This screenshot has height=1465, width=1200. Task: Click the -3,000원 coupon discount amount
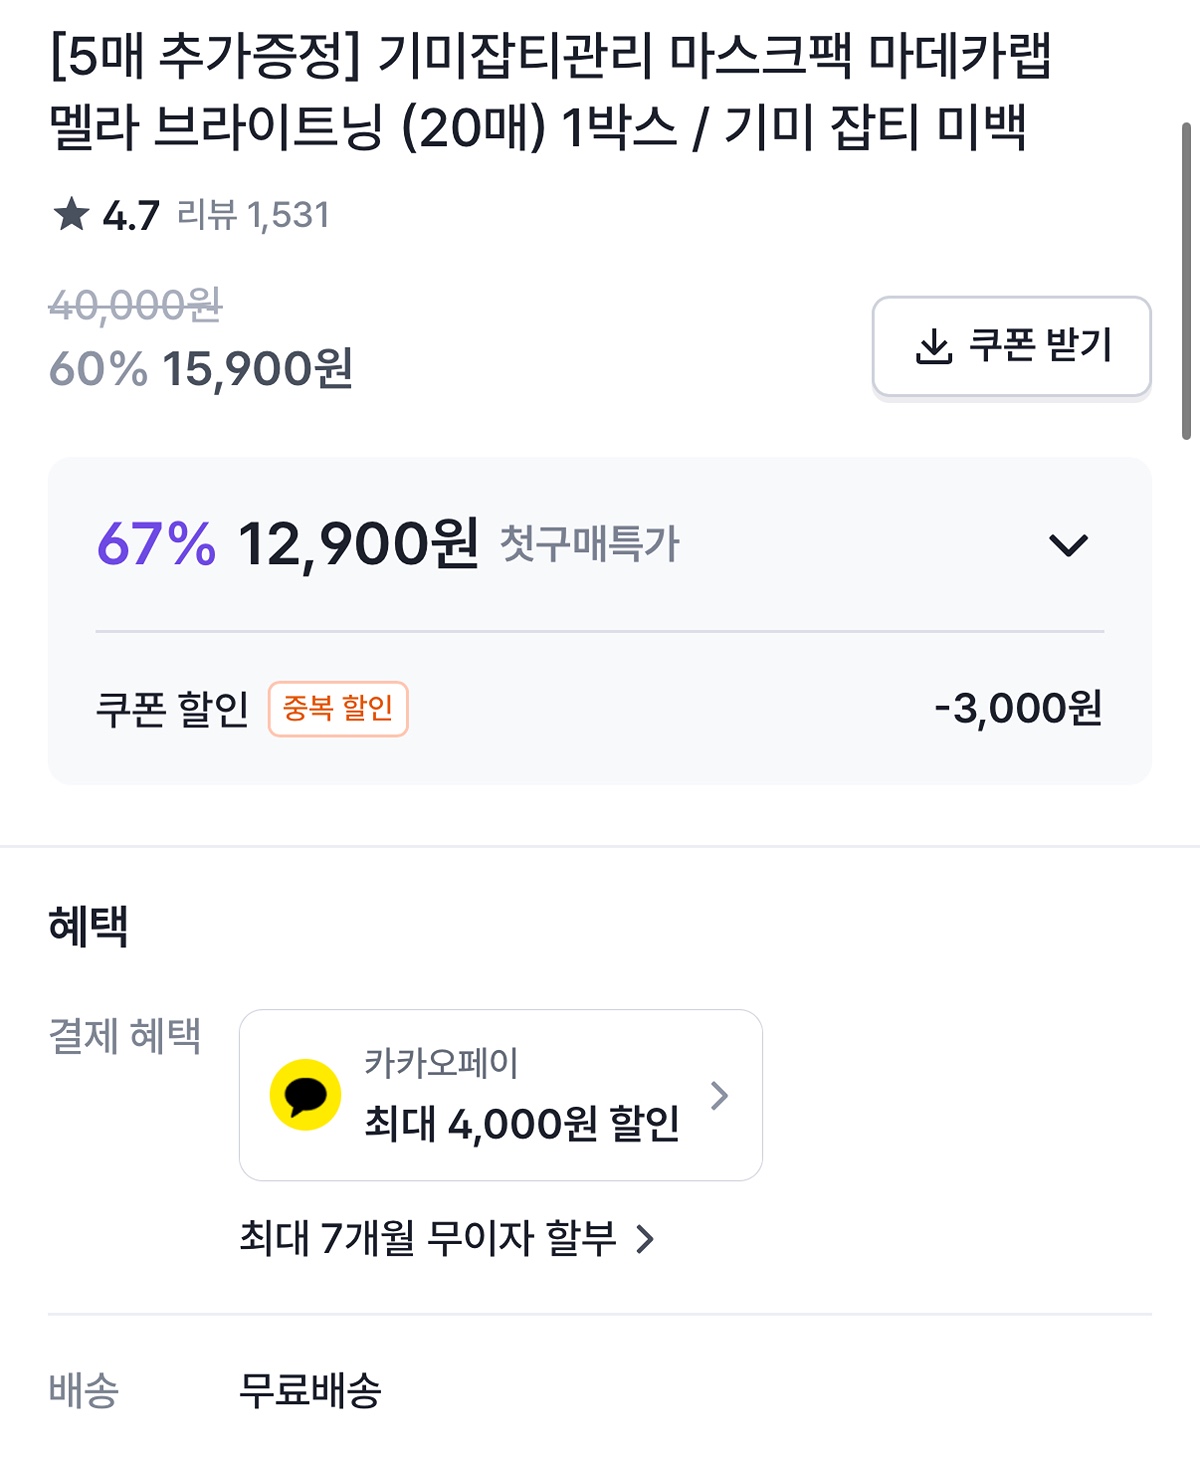point(1018,709)
